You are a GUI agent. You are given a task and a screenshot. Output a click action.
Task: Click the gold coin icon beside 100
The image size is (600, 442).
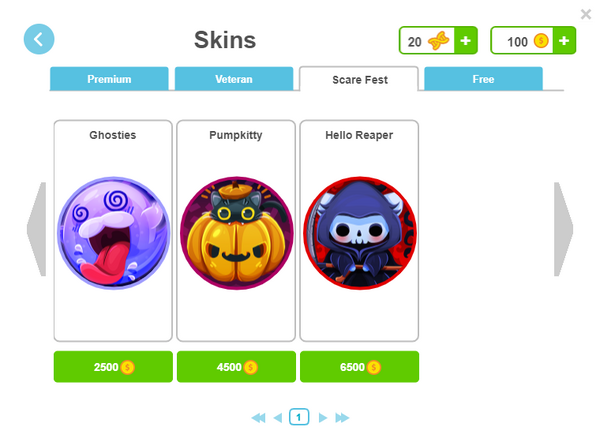point(541,41)
